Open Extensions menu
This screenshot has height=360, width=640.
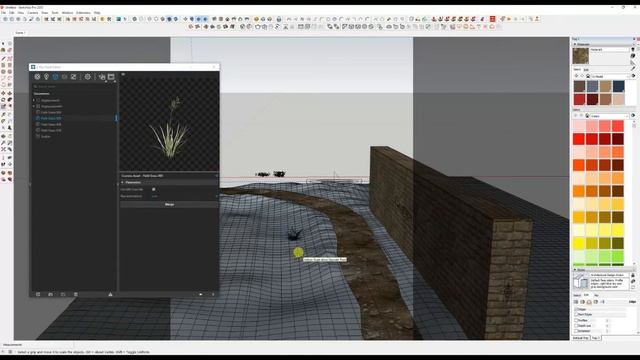83,13
